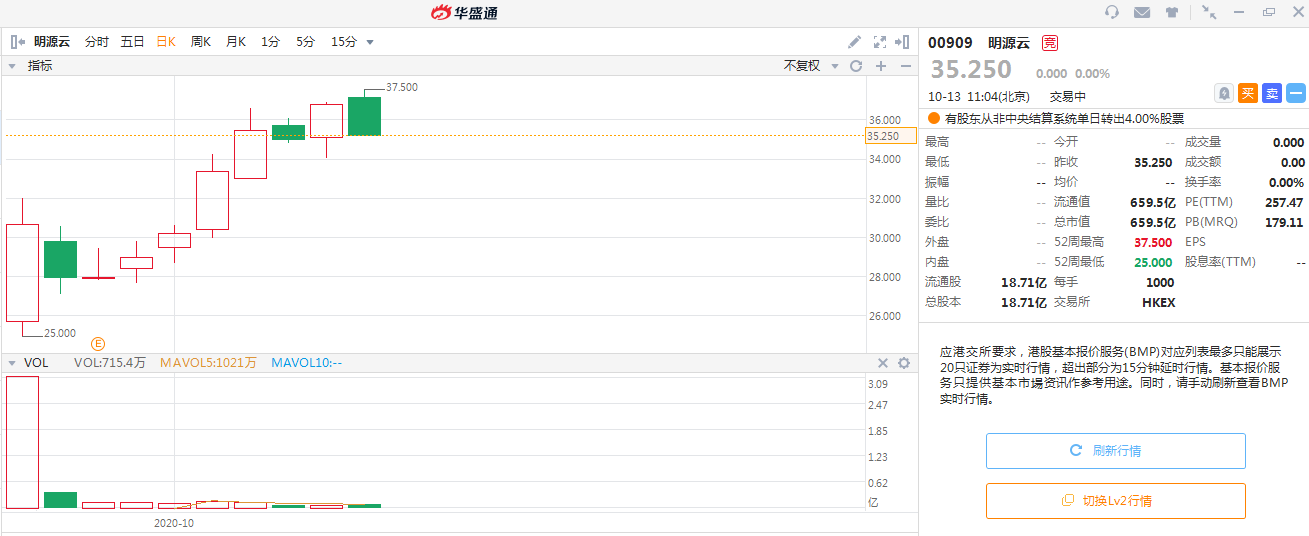Viewport: 1309px width, 536px height.
Task: Click the 35.250 price axis tag
Action: pyautogui.click(x=890, y=136)
